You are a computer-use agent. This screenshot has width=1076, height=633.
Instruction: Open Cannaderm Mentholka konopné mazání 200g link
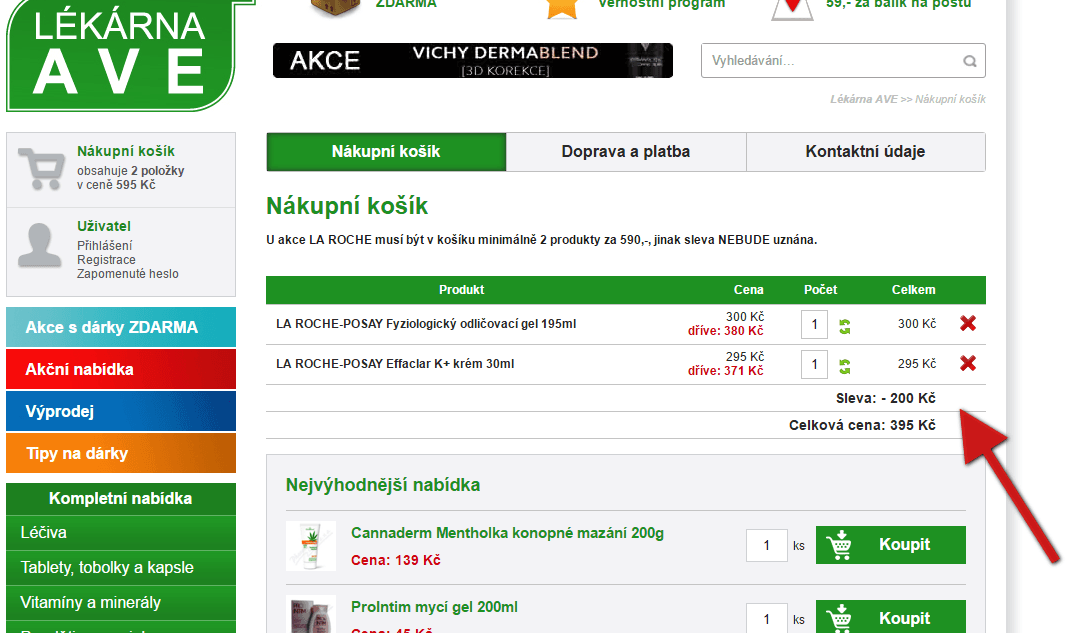507,533
